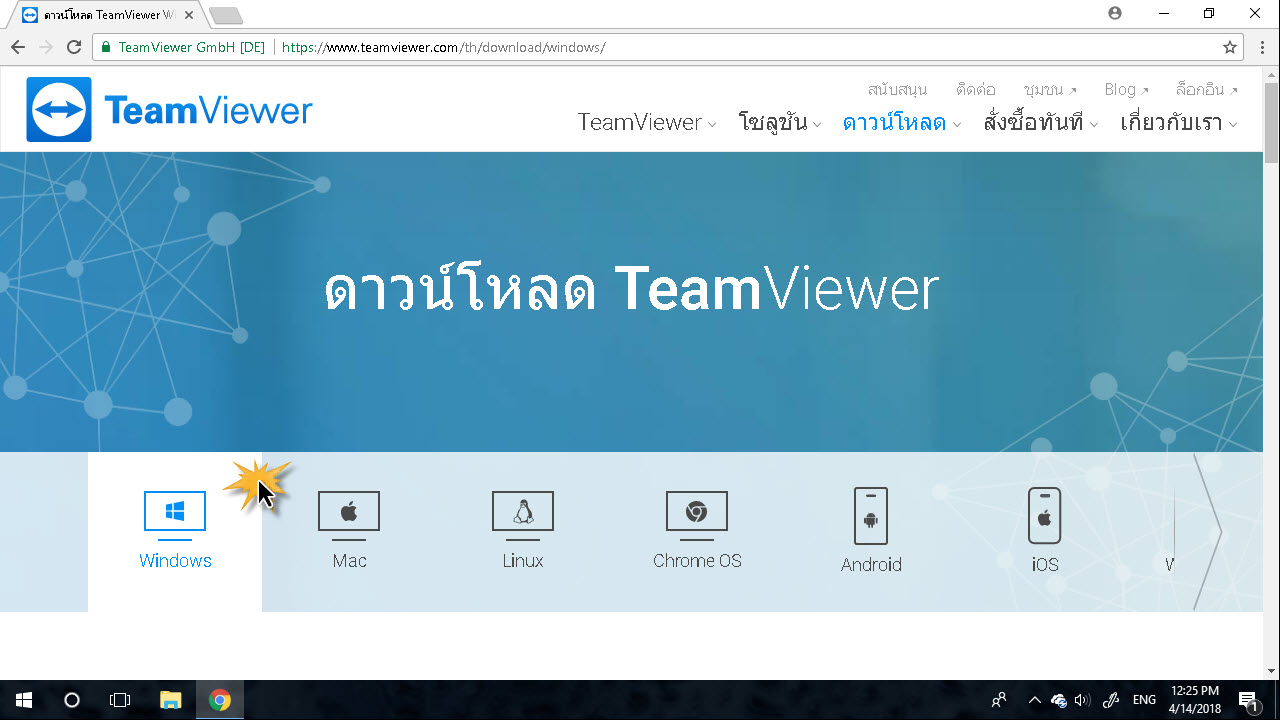Show more platforms with right arrow

1208,532
